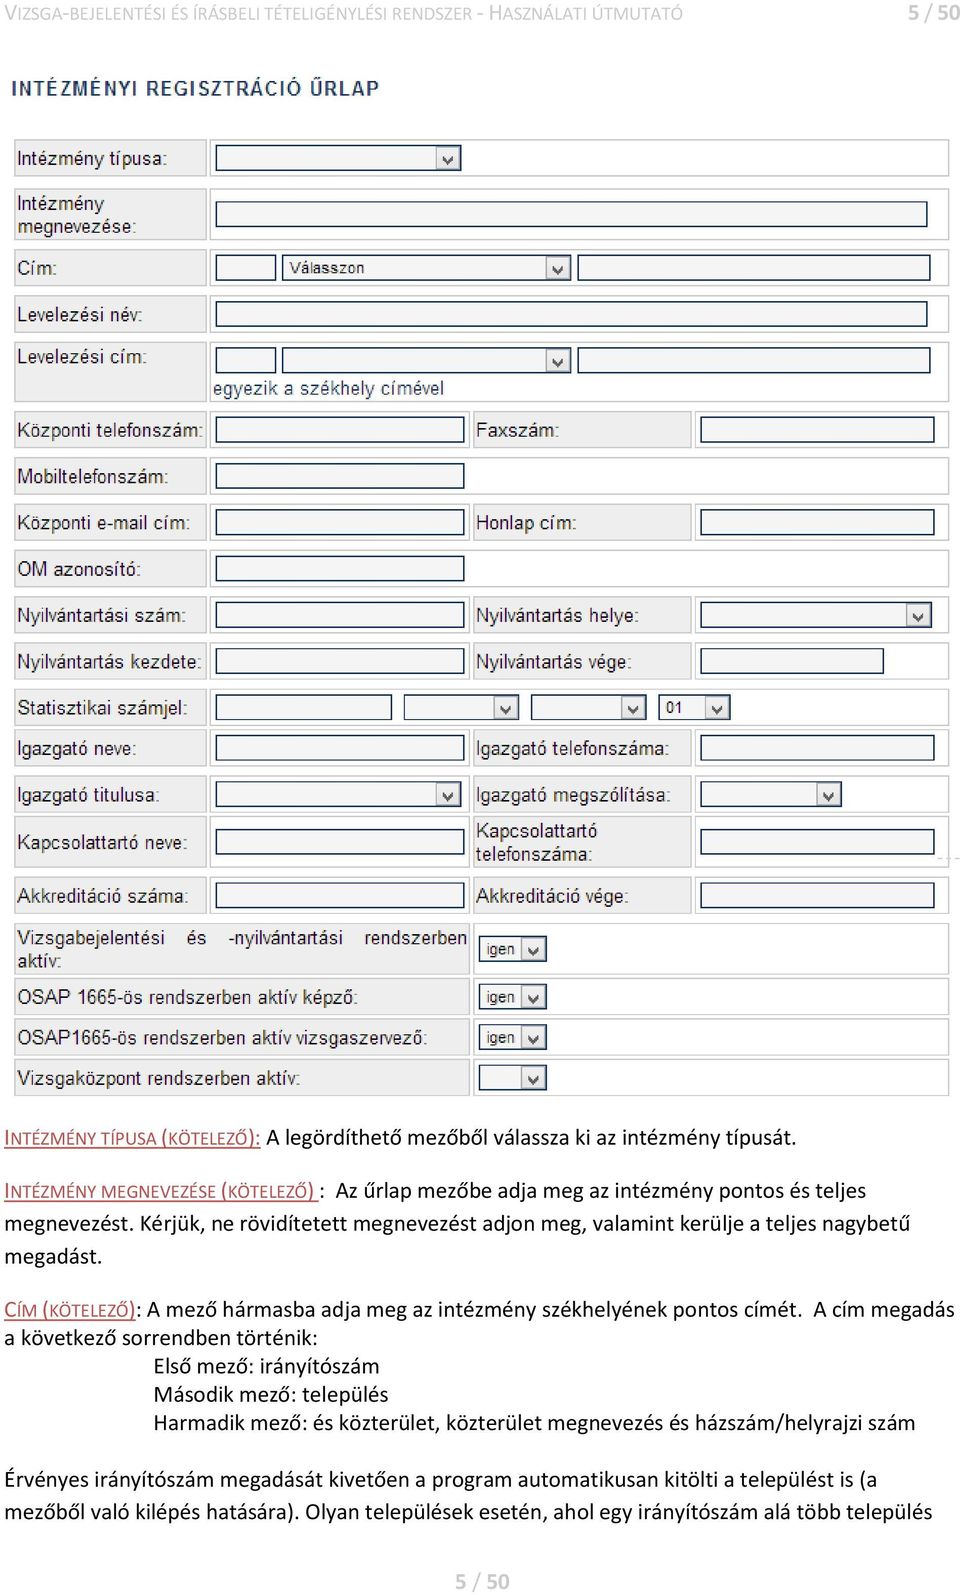The height and width of the screenshot is (1595, 960).
Task: Click the Faxszám input field
Action: 817,430
